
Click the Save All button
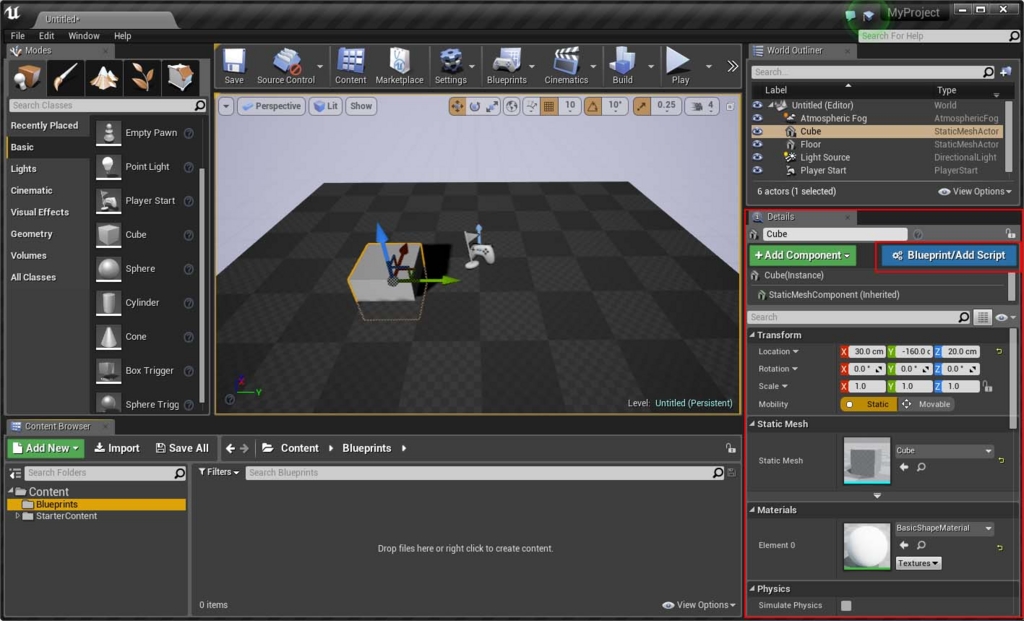point(182,448)
